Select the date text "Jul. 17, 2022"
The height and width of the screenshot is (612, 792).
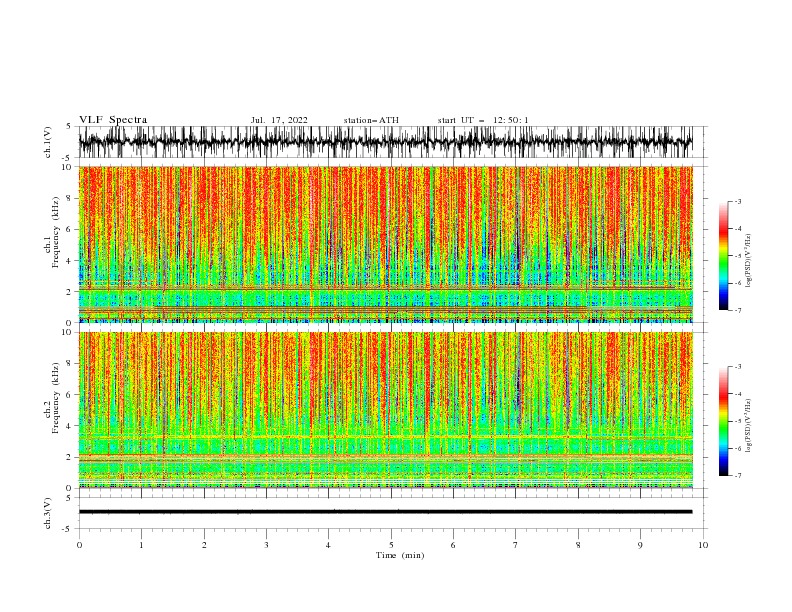279,120
